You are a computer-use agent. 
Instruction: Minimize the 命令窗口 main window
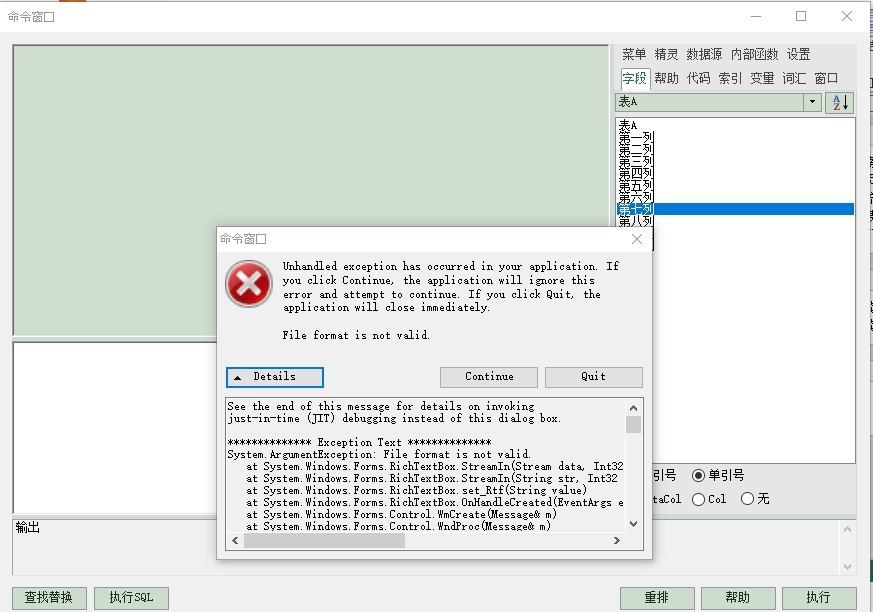point(756,16)
